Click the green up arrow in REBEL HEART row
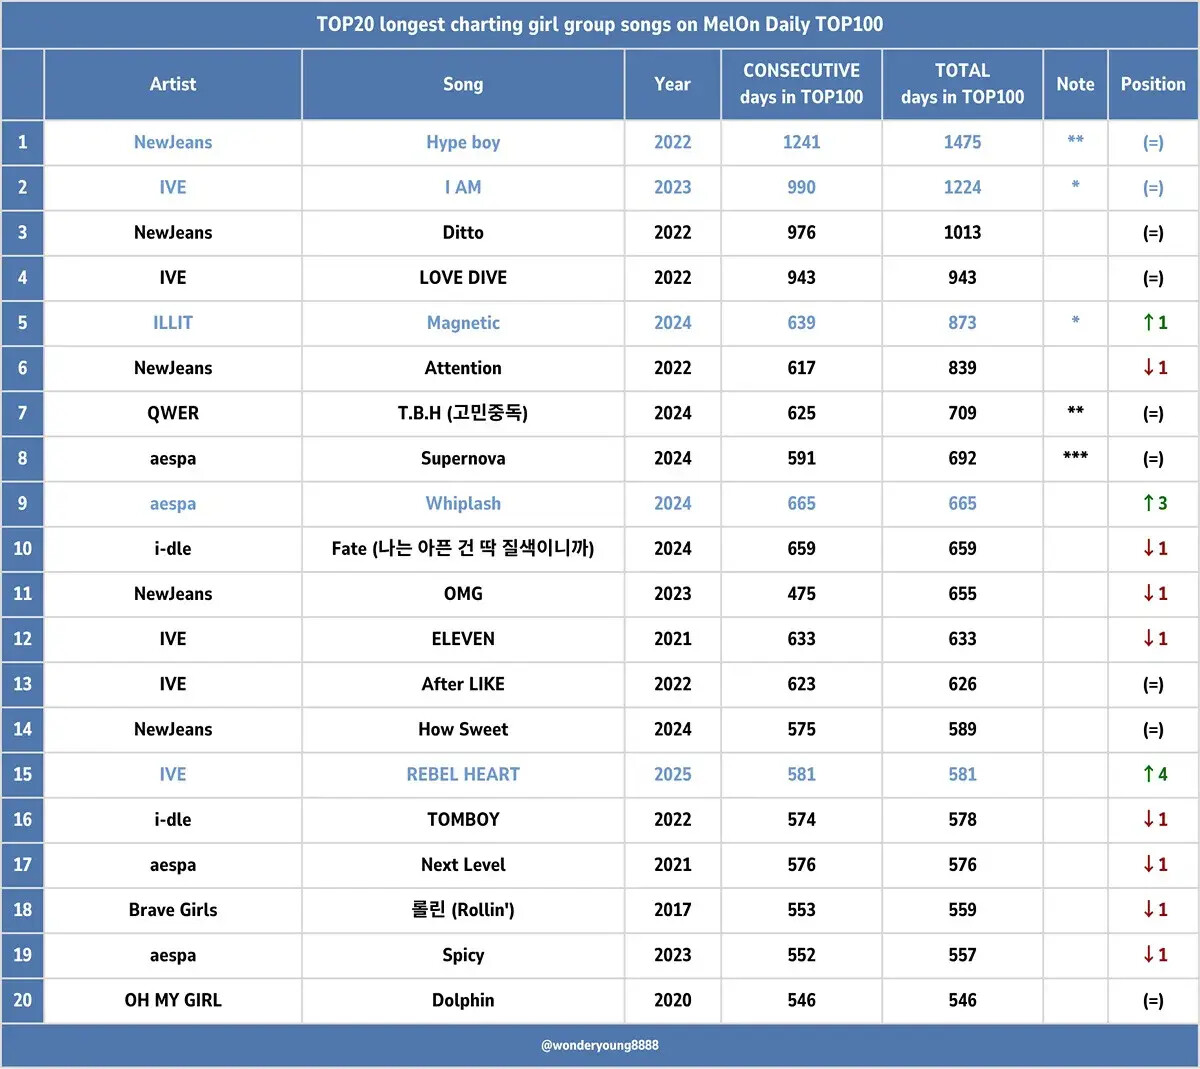Image resolution: width=1200 pixels, height=1069 pixels. click(x=1149, y=774)
